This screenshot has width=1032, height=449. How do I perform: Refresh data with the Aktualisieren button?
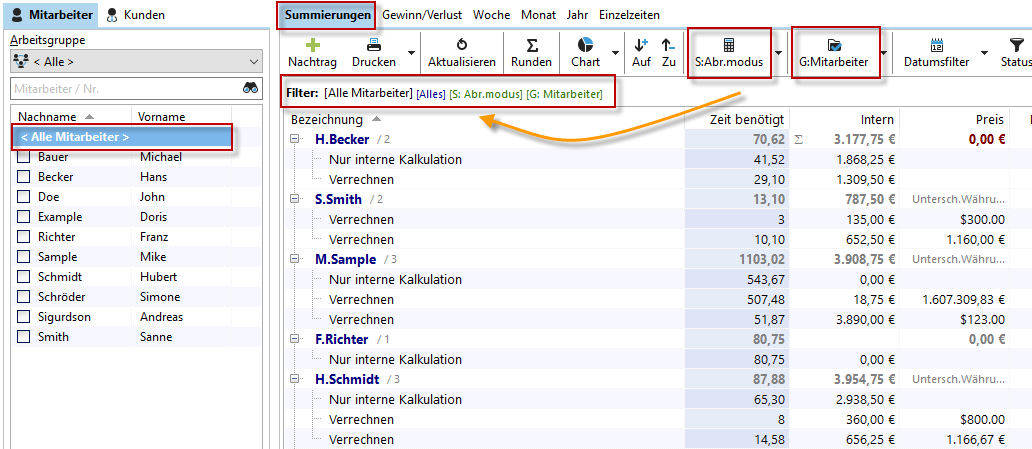(x=461, y=45)
